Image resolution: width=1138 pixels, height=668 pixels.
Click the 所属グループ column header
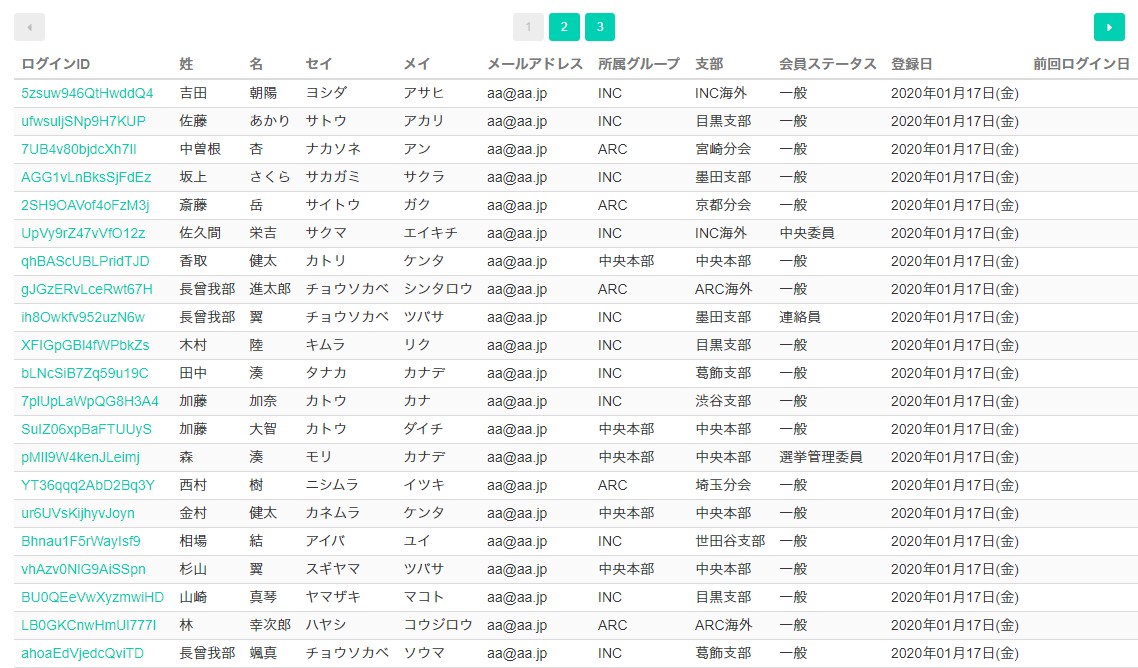[x=639, y=64]
